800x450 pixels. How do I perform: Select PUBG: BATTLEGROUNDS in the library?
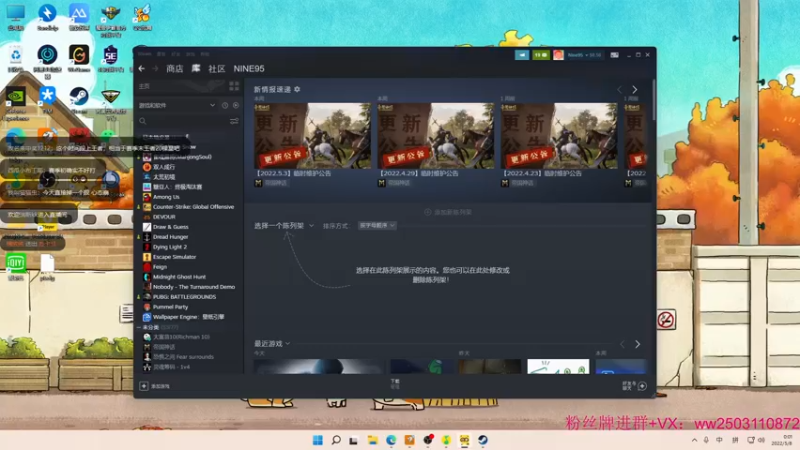point(184,296)
